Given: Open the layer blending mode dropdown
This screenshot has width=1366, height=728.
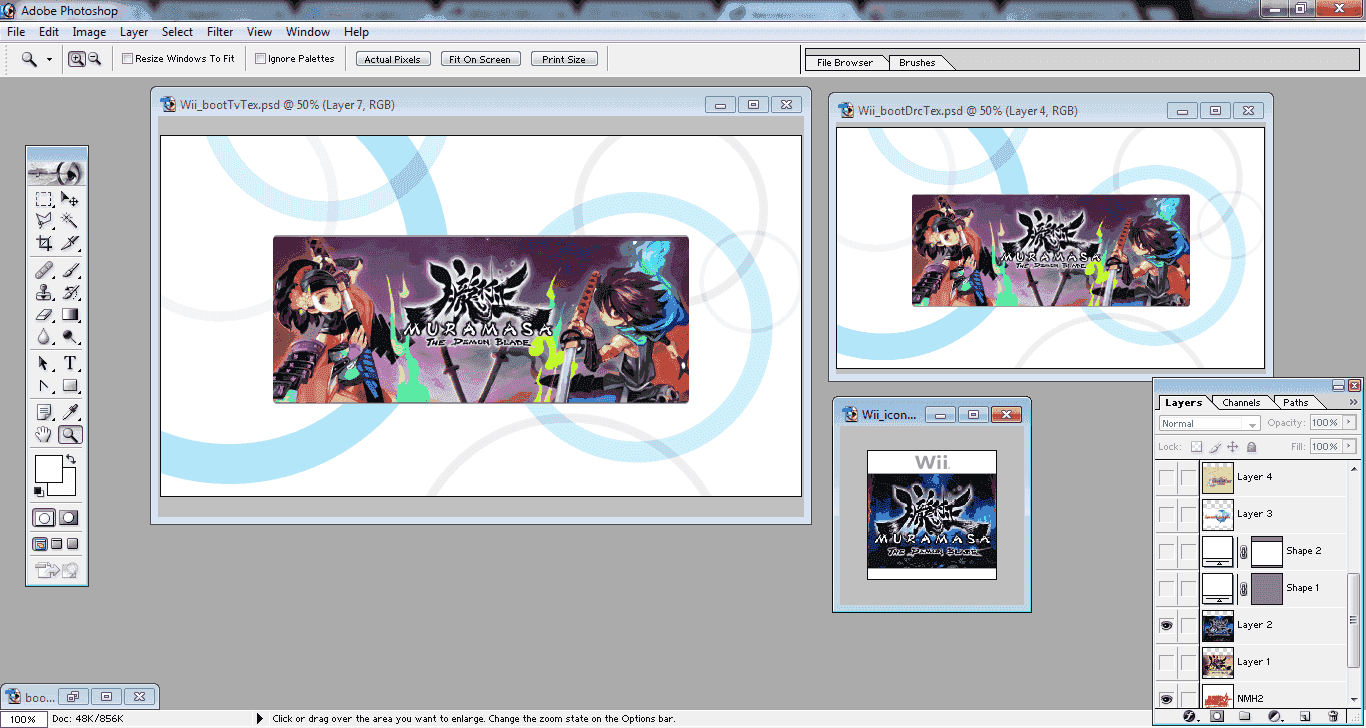Looking at the screenshot, I should [x=1209, y=424].
